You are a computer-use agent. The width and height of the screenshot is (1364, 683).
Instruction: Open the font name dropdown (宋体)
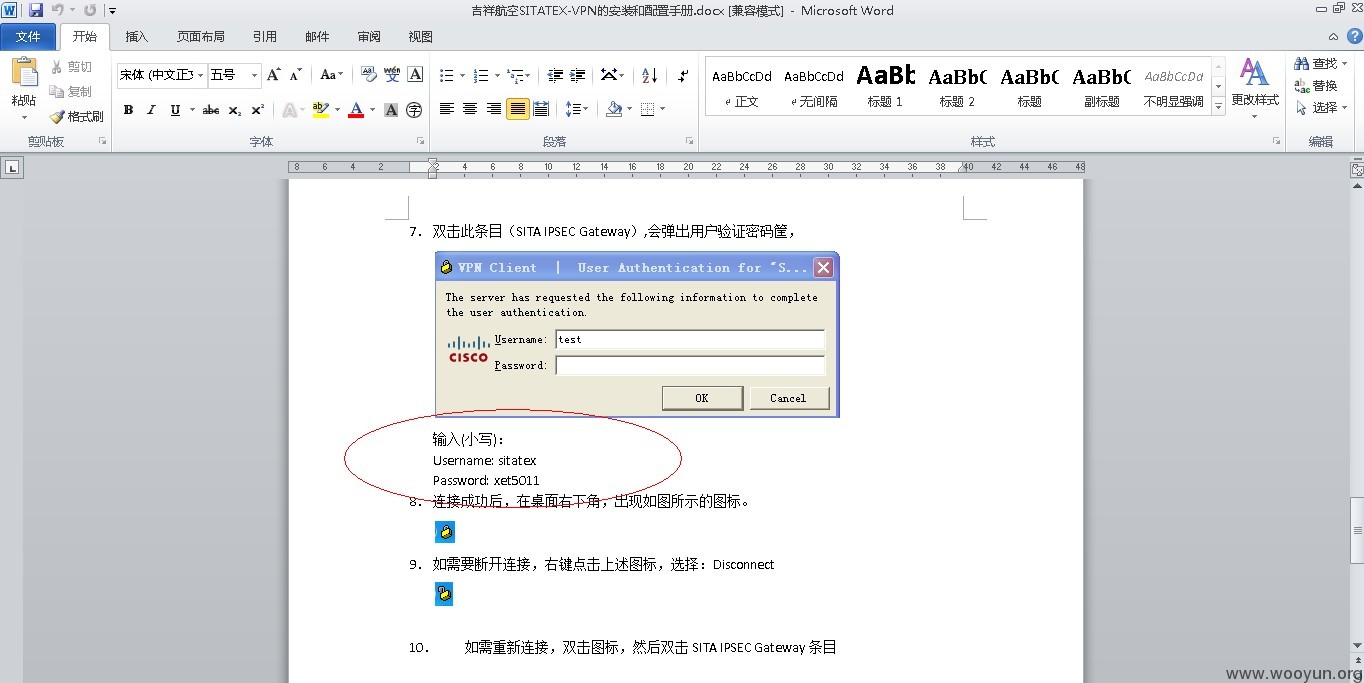pyautogui.click(x=201, y=75)
